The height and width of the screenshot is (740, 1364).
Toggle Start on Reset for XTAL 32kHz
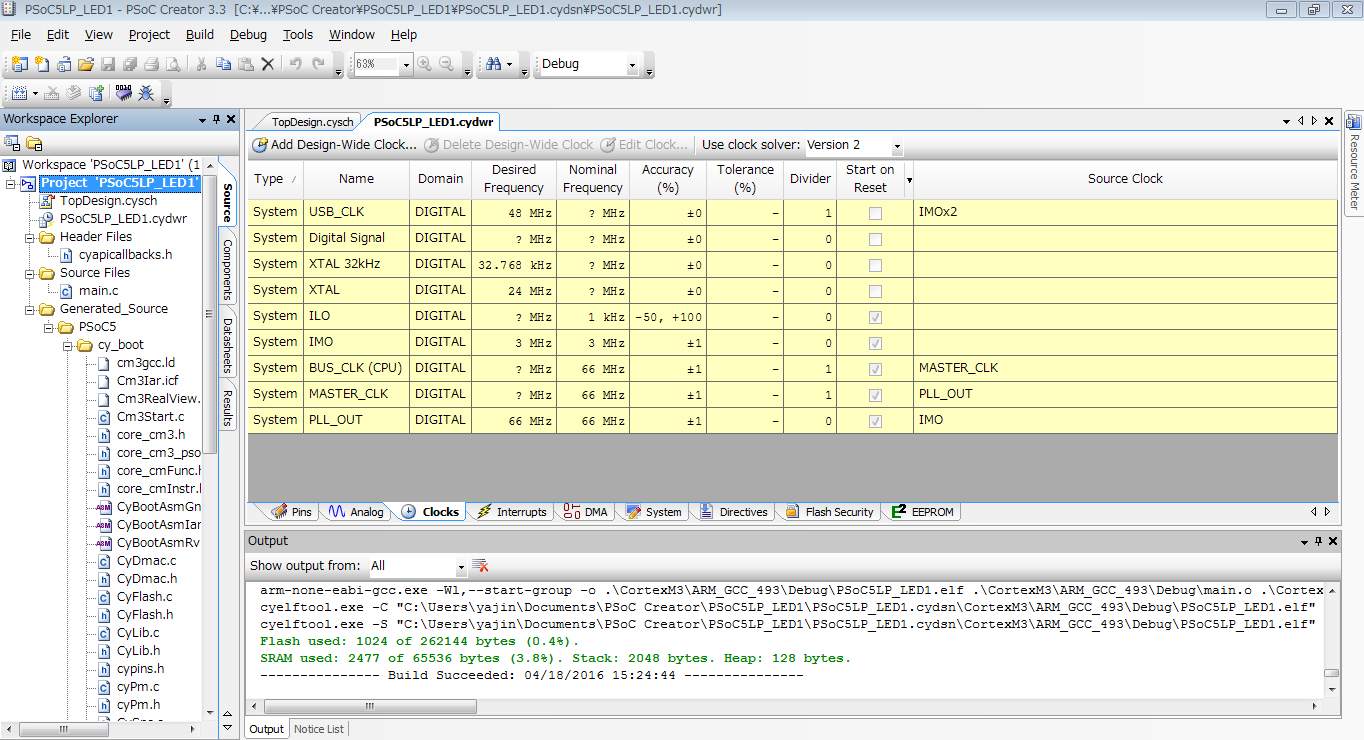(876, 265)
